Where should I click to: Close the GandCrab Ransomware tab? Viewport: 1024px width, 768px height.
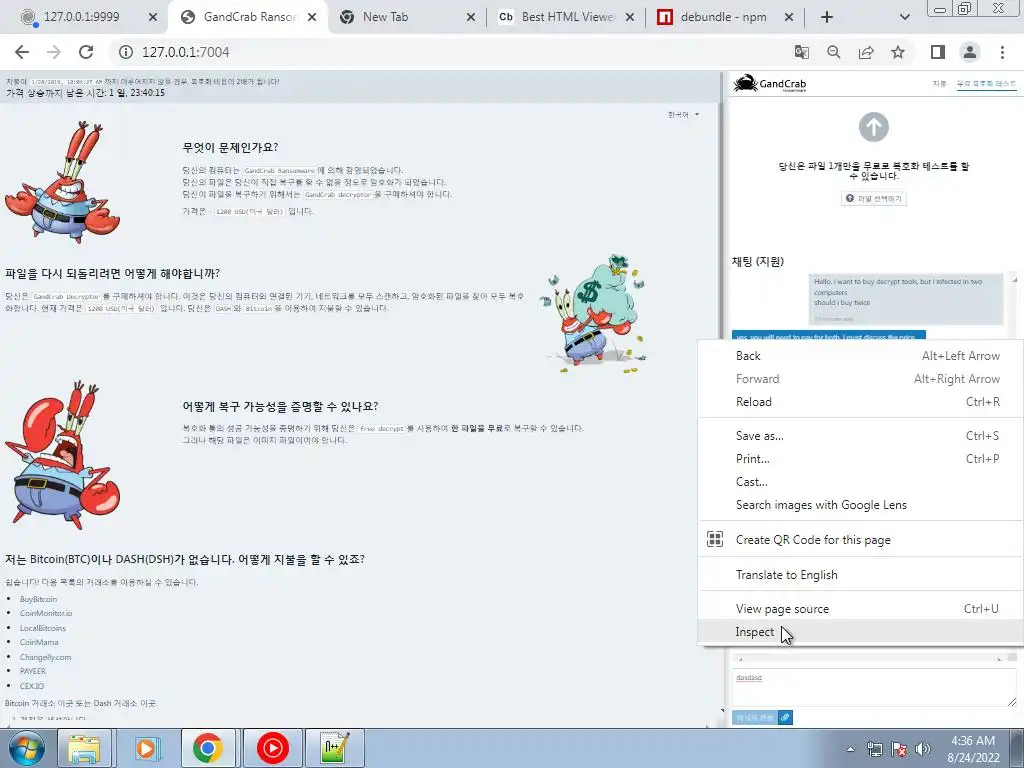[x=312, y=17]
